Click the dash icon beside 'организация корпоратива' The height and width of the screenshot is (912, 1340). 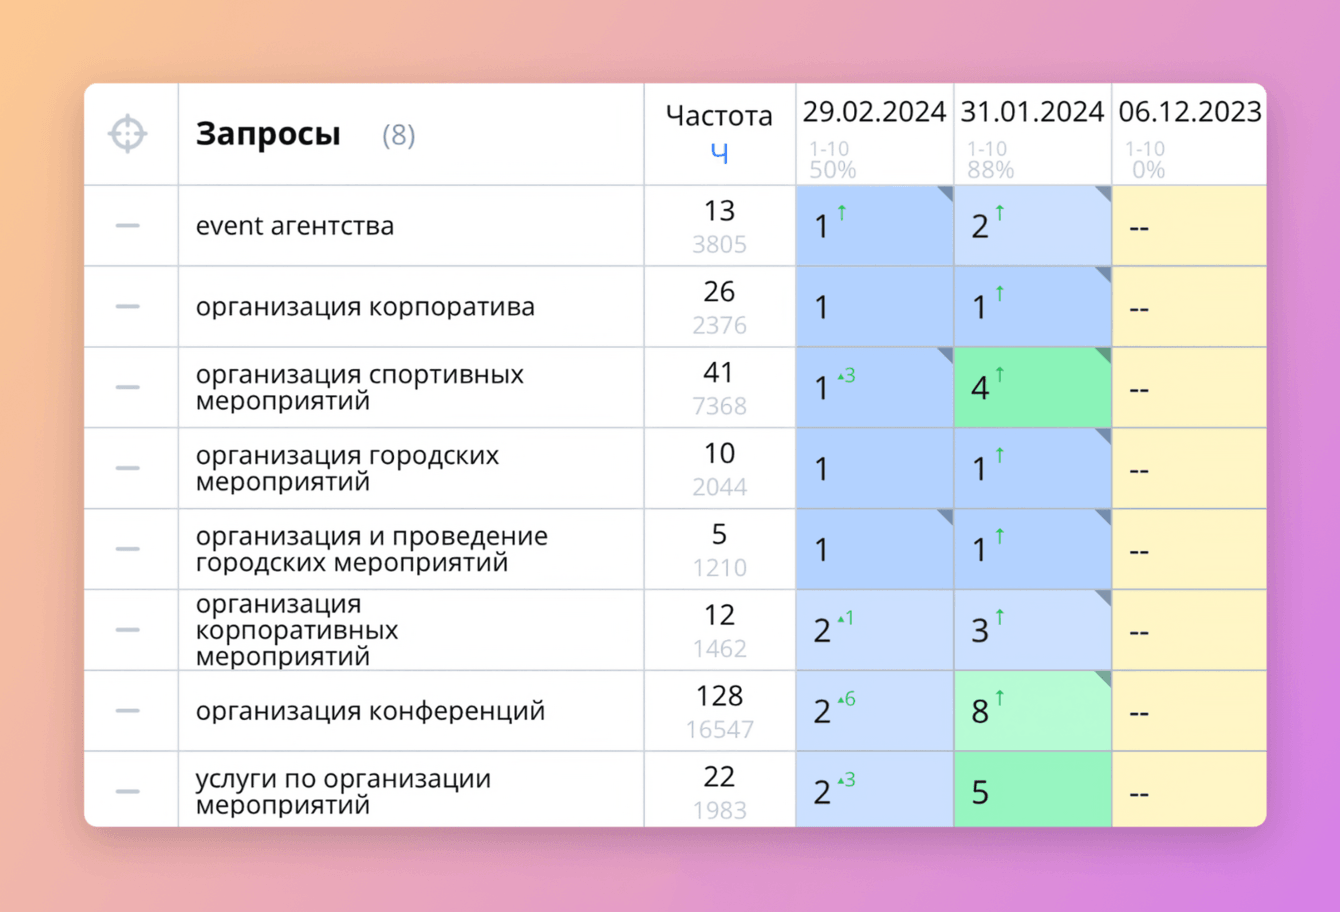coord(128,307)
